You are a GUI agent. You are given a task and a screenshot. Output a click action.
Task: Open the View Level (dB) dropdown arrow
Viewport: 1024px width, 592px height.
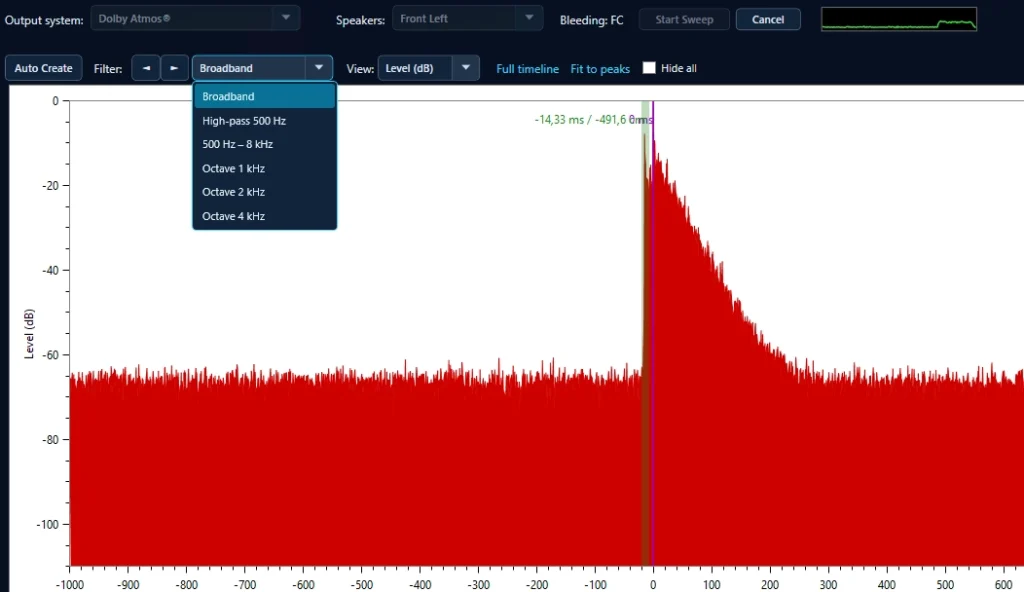tap(466, 68)
